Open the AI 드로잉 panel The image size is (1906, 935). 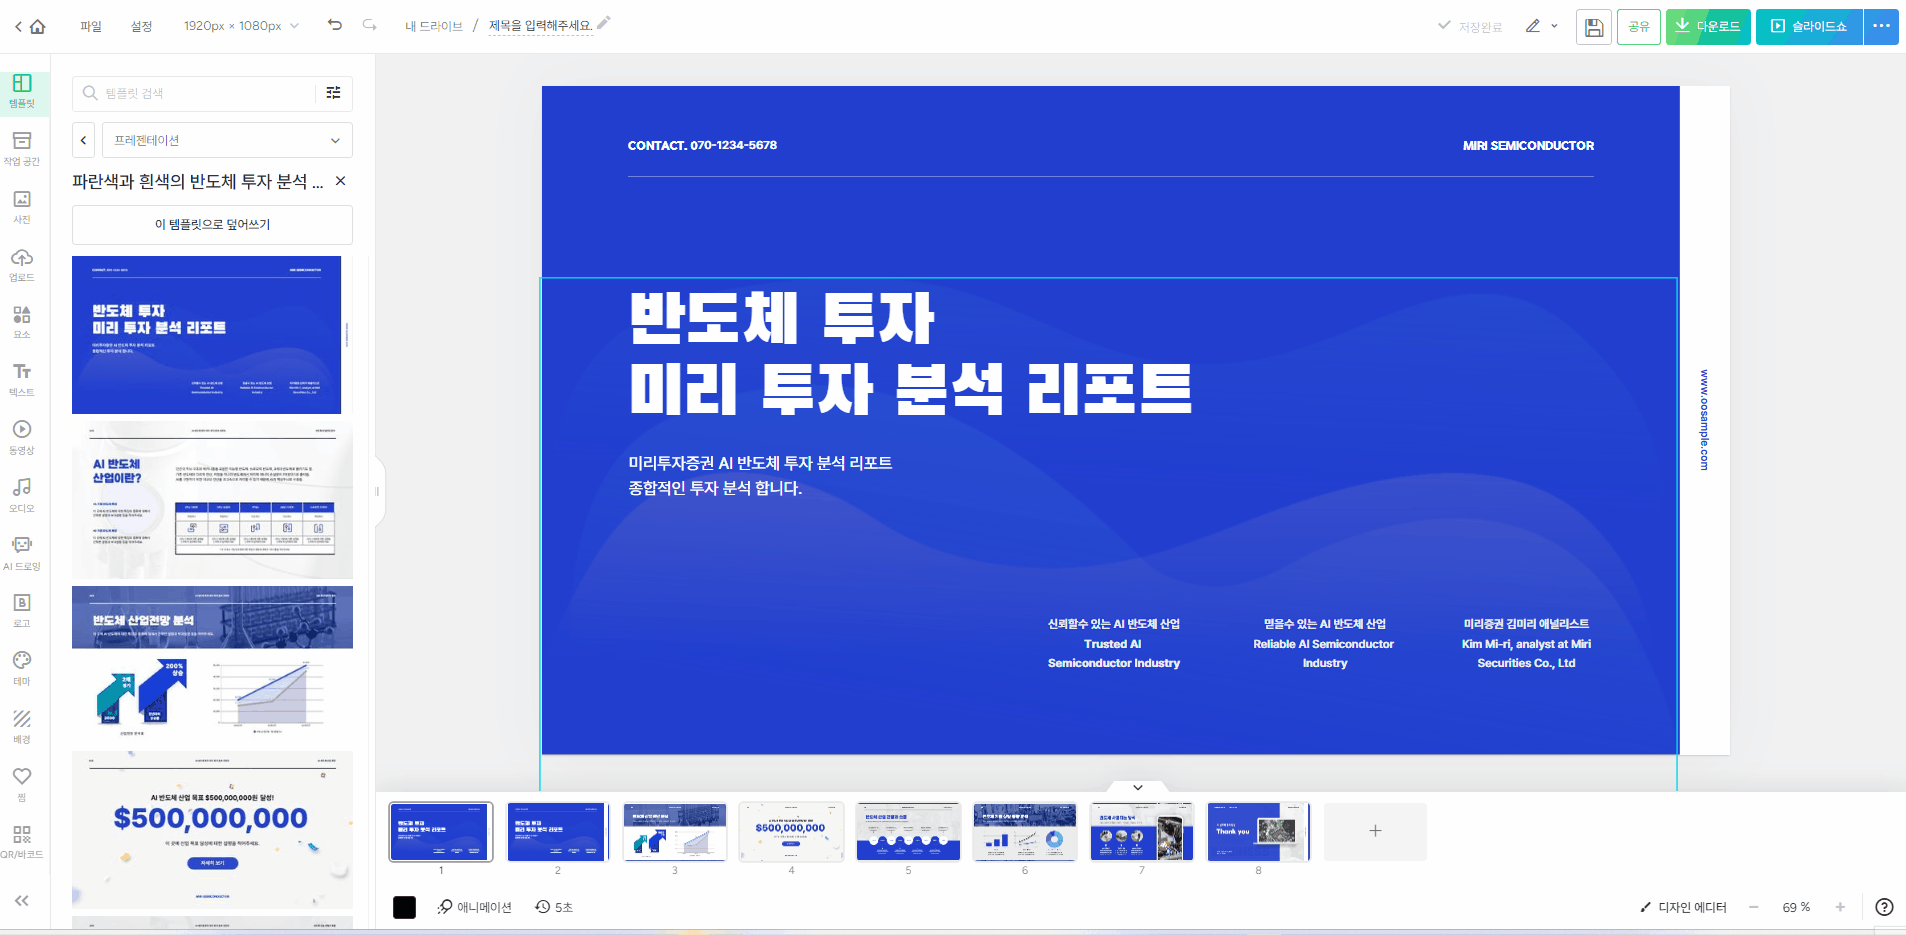pos(22,553)
